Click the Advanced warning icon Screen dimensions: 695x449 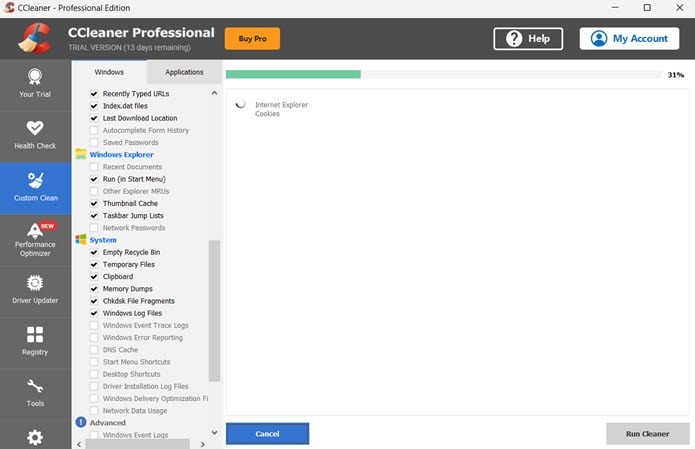(x=81, y=422)
